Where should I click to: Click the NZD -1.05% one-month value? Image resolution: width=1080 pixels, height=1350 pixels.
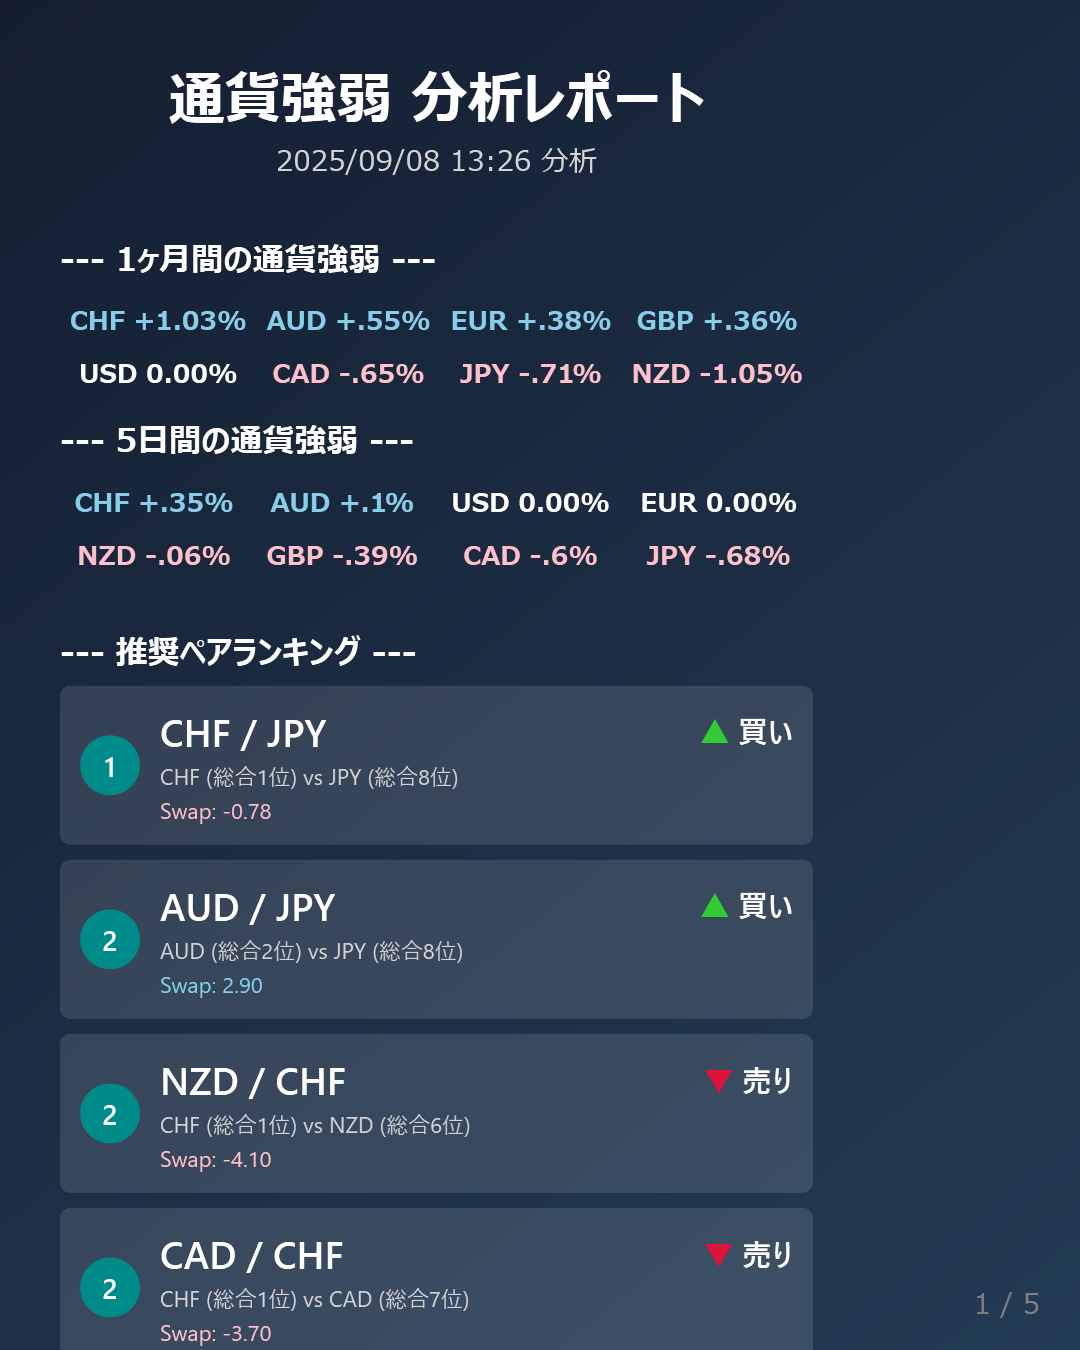pos(717,374)
